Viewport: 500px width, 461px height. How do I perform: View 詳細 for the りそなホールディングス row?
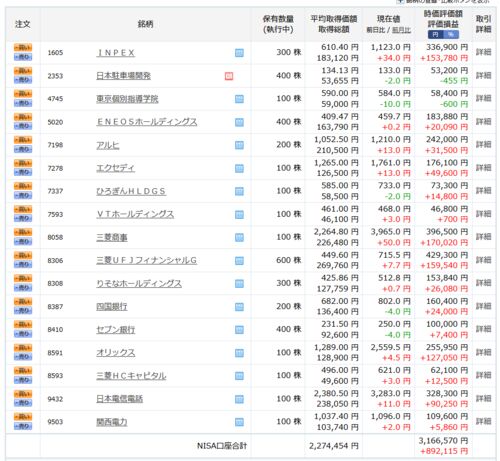click(x=483, y=283)
